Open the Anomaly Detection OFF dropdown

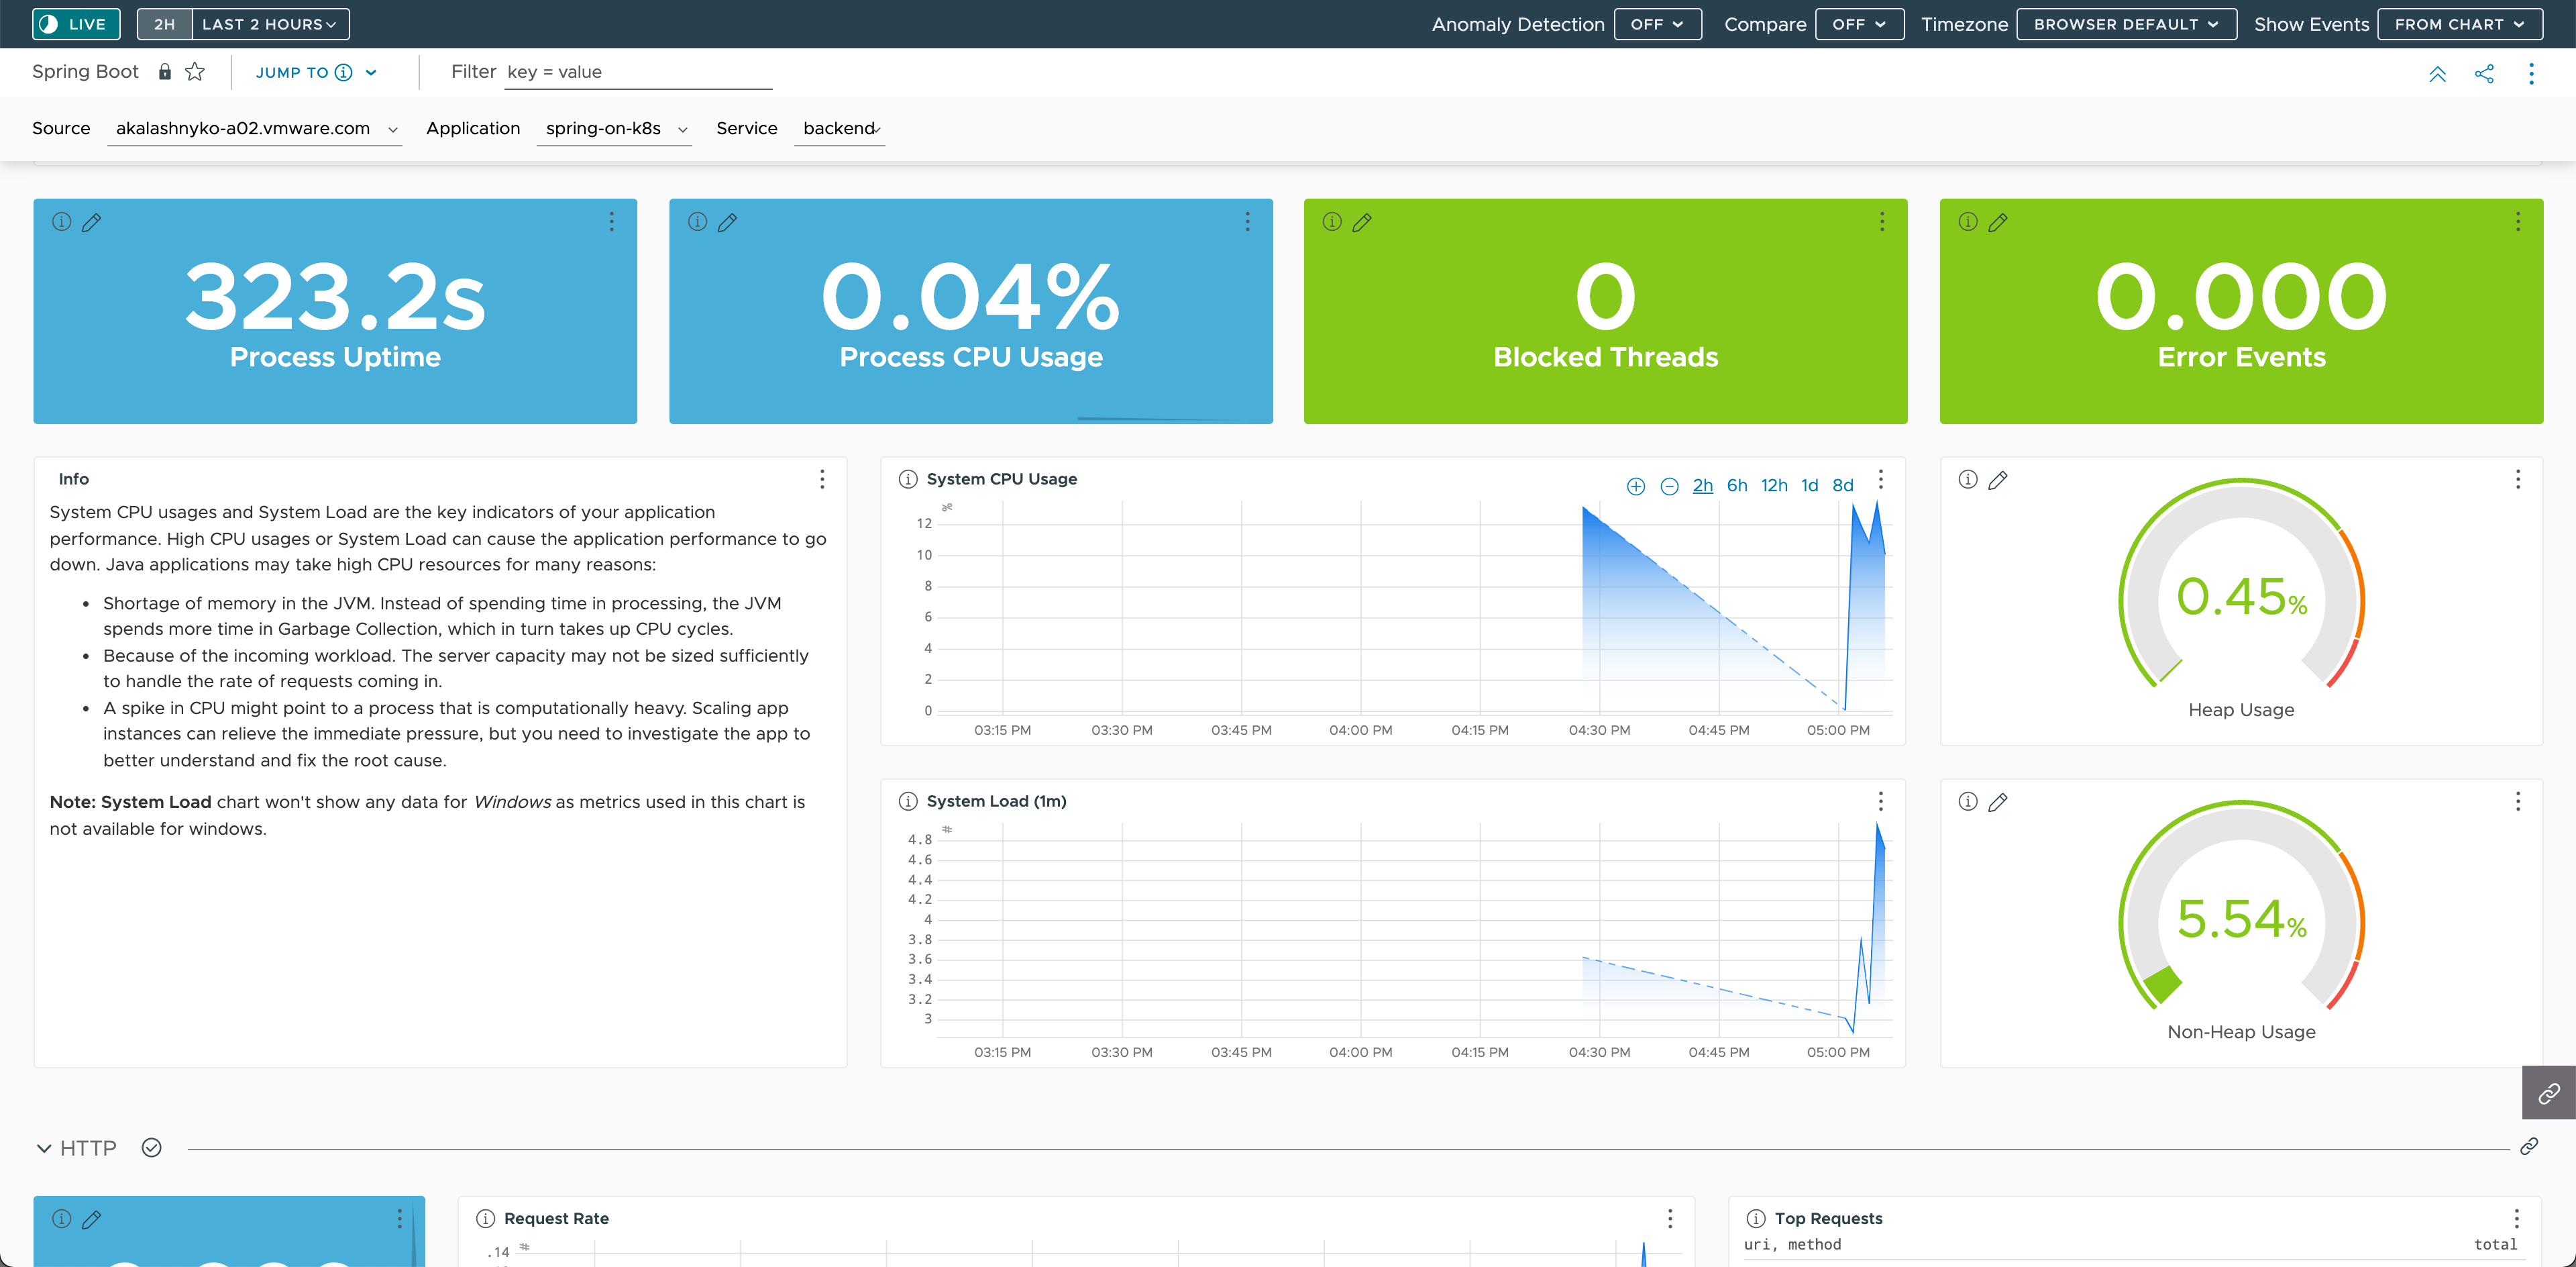[1657, 24]
